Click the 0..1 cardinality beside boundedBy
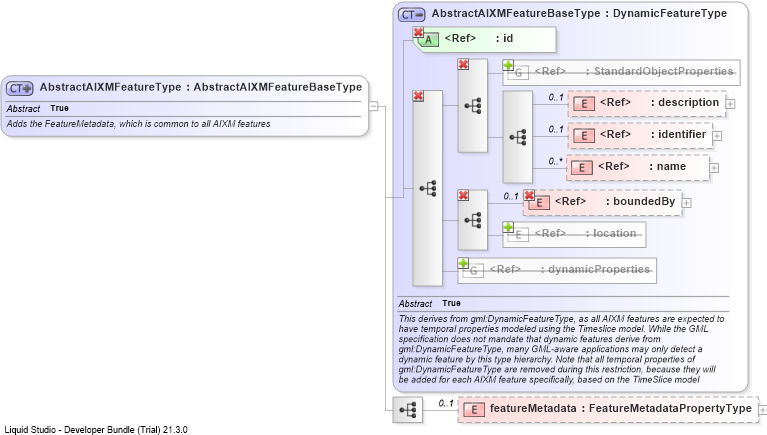The height and width of the screenshot is (435, 767). coord(511,196)
